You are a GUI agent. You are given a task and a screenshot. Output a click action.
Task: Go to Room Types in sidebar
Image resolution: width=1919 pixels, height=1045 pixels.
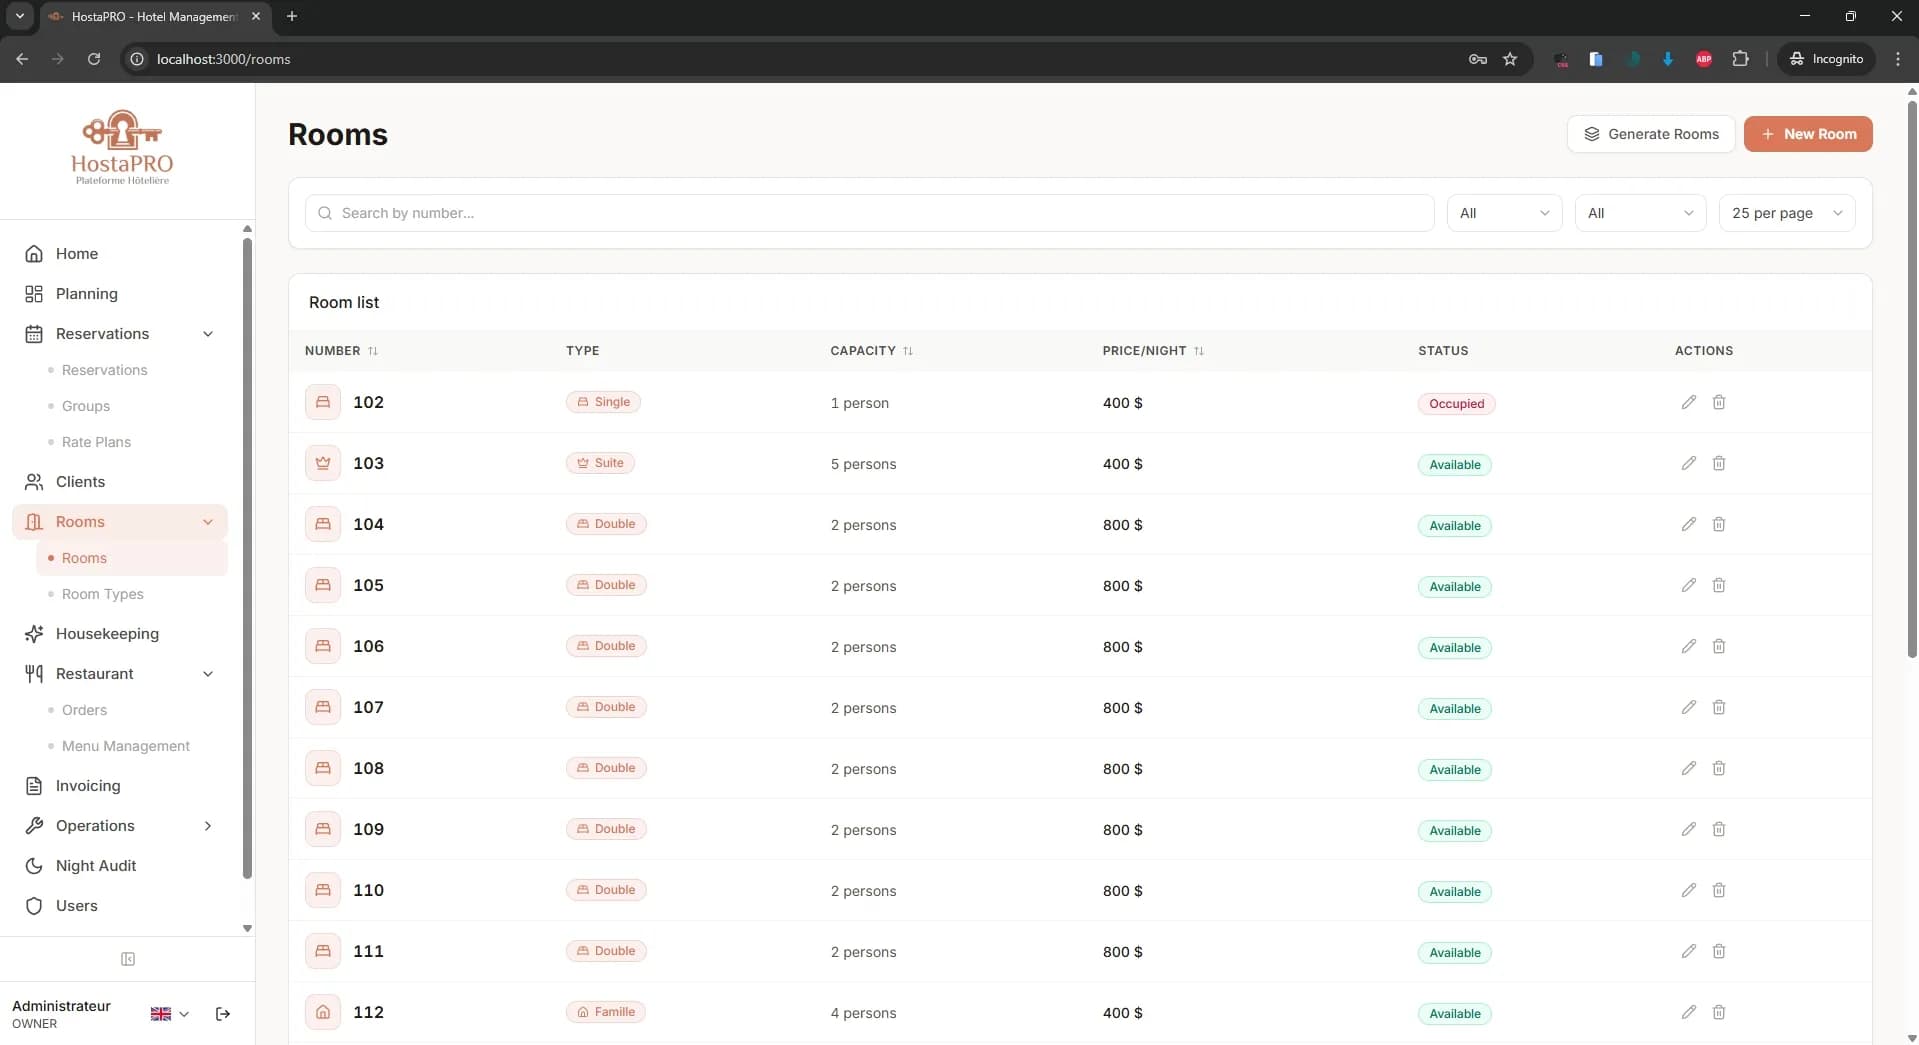pyautogui.click(x=102, y=594)
